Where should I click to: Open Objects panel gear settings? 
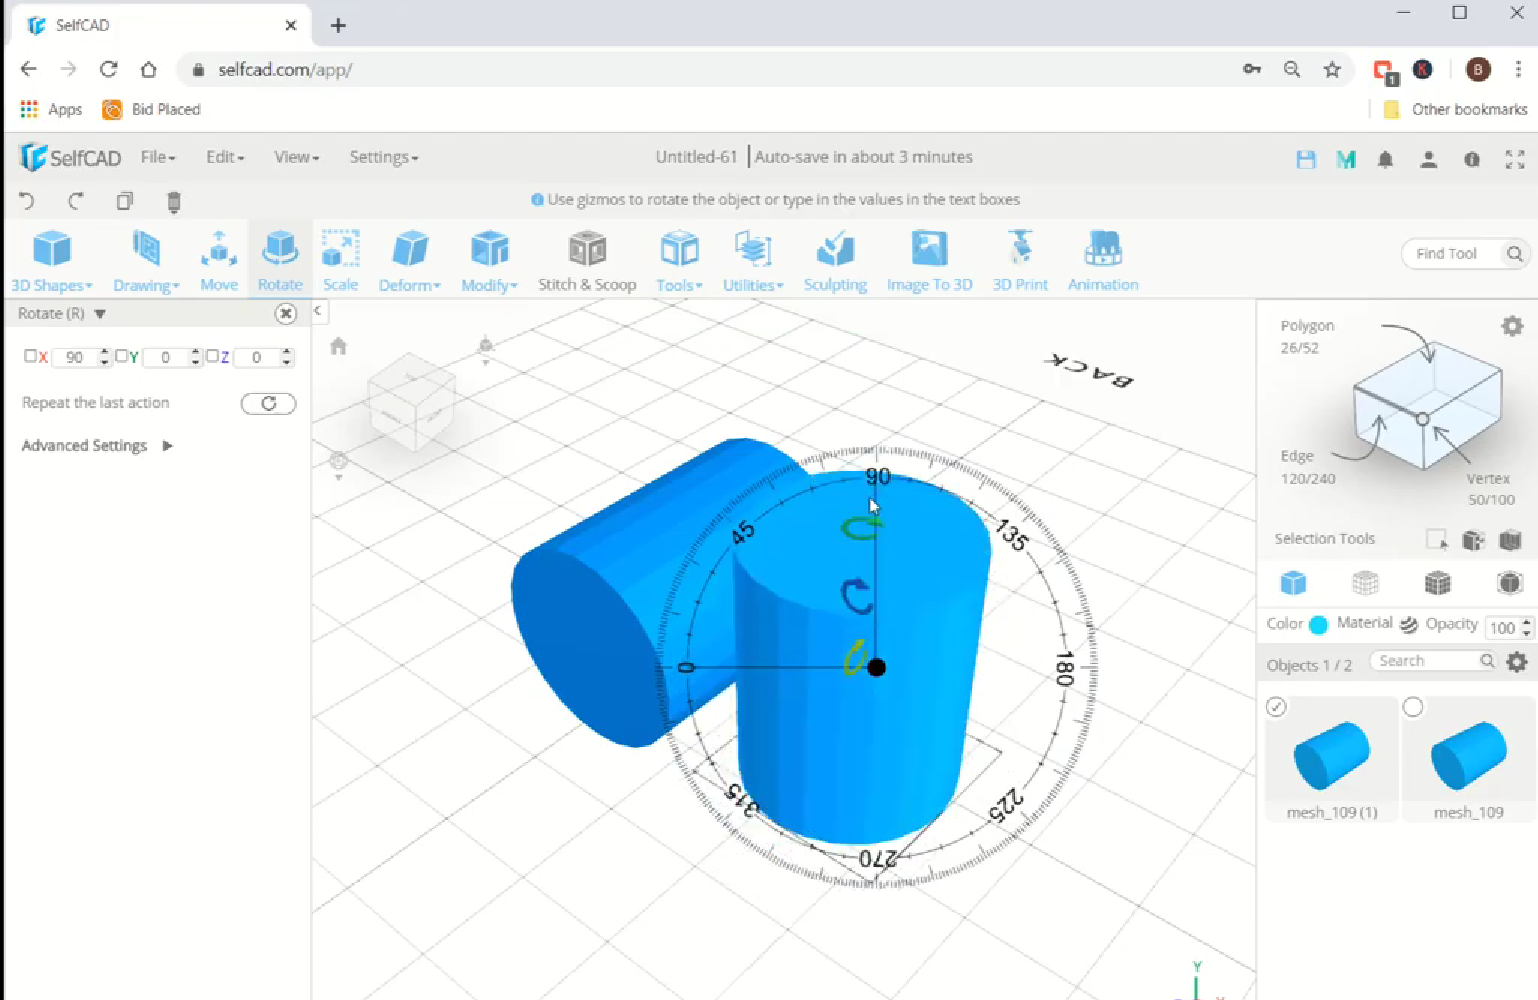tap(1517, 662)
